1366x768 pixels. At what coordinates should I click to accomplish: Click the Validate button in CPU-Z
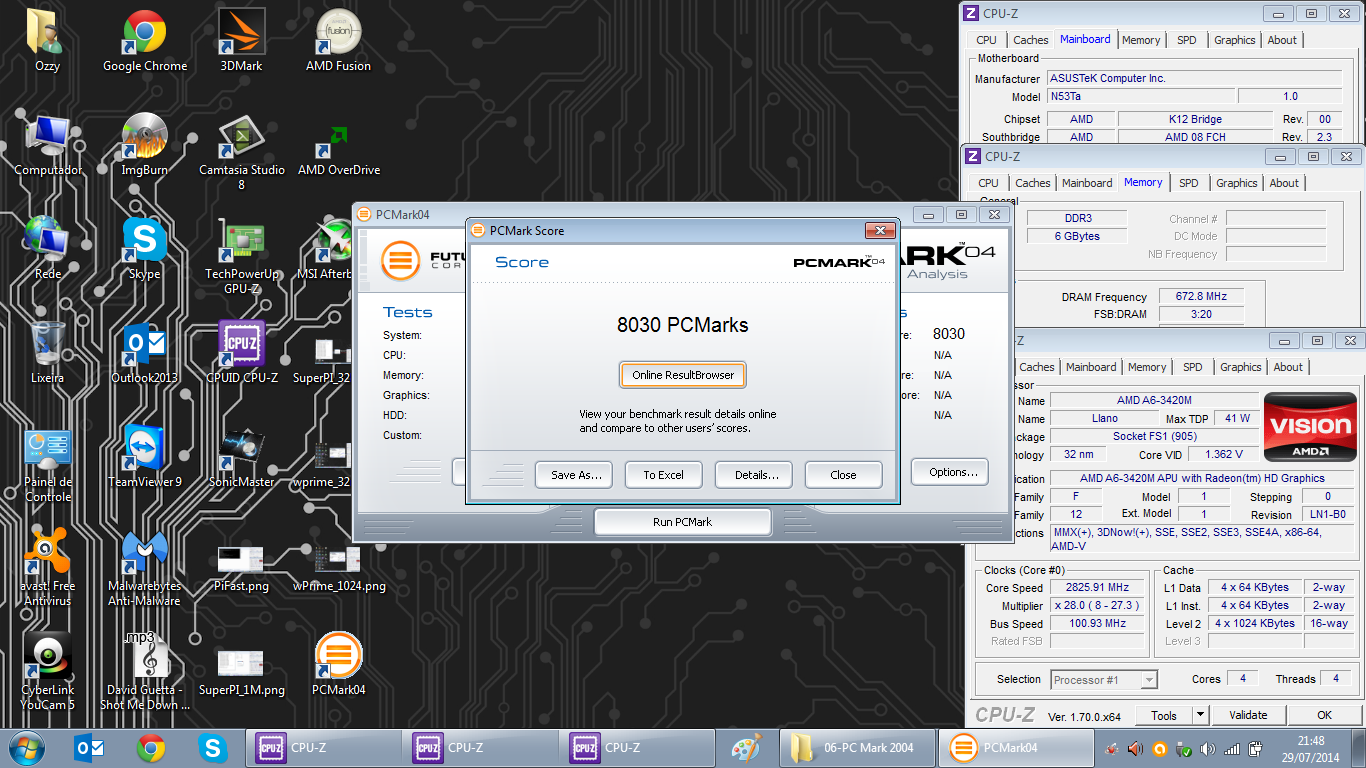(x=1248, y=715)
